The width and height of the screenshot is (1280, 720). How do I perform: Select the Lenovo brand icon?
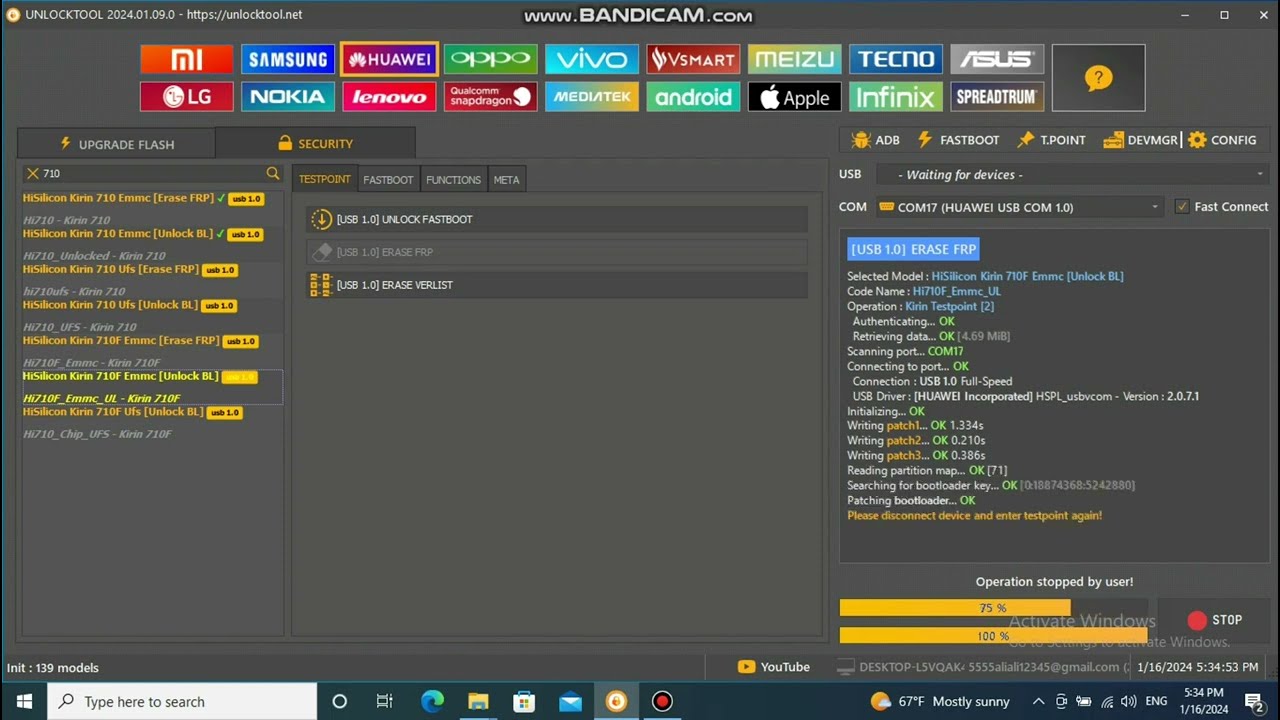coord(389,97)
